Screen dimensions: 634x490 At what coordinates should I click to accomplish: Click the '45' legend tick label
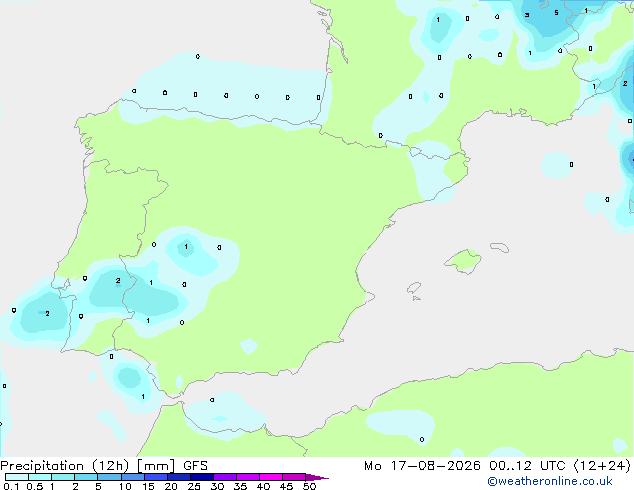click(286, 486)
